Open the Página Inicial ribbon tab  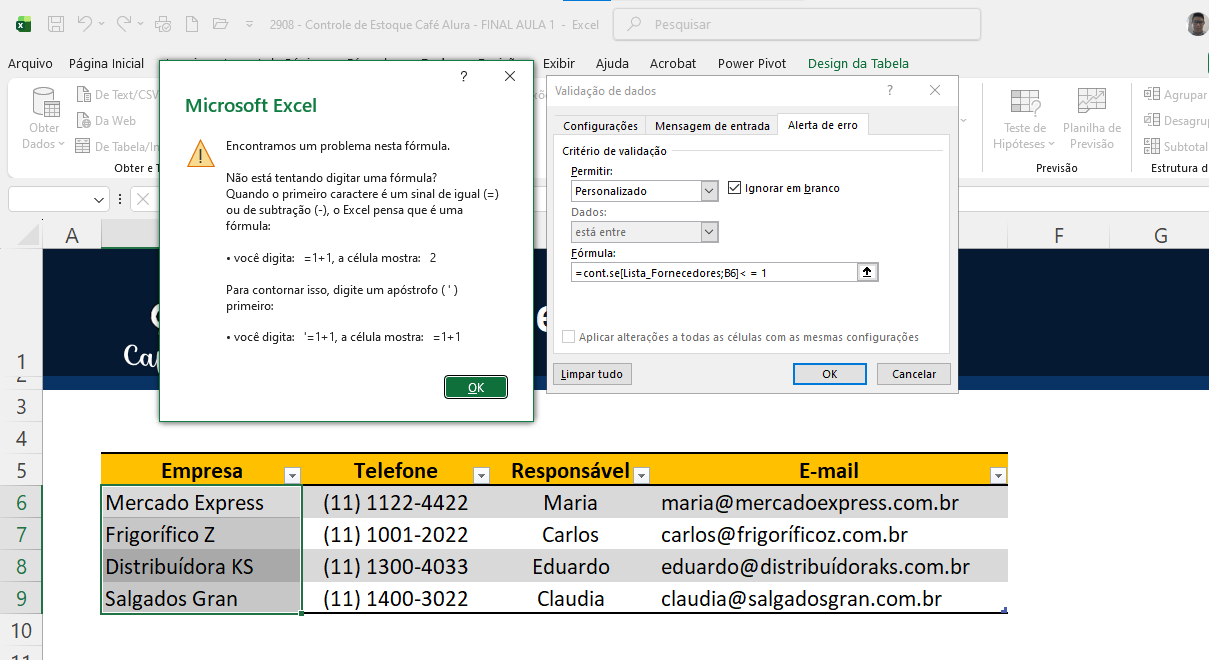[x=107, y=63]
